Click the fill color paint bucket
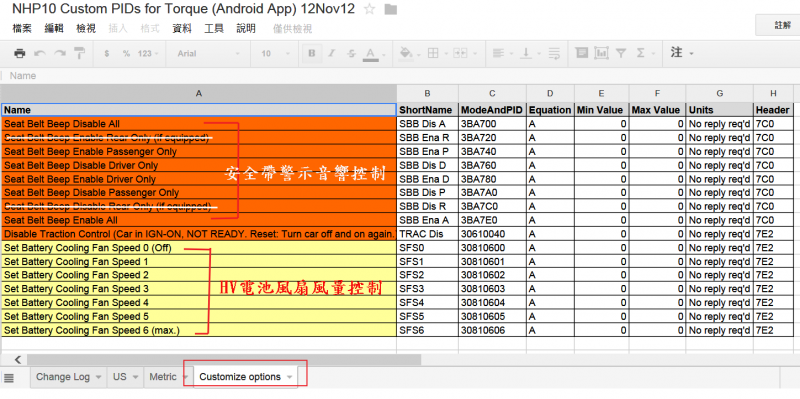Image resolution: width=800 pixels, height=399 pixels. tap(406, 53)
